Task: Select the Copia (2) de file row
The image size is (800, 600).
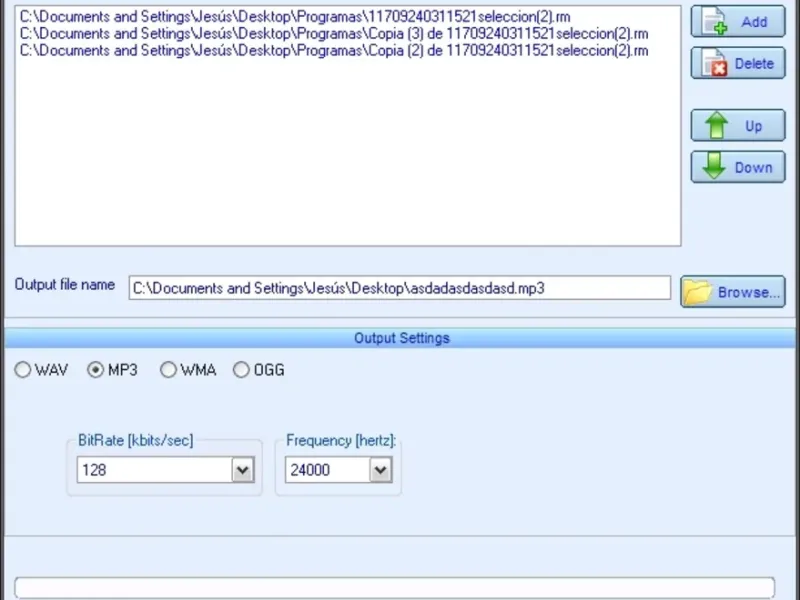Action: (x=334, y=51)
